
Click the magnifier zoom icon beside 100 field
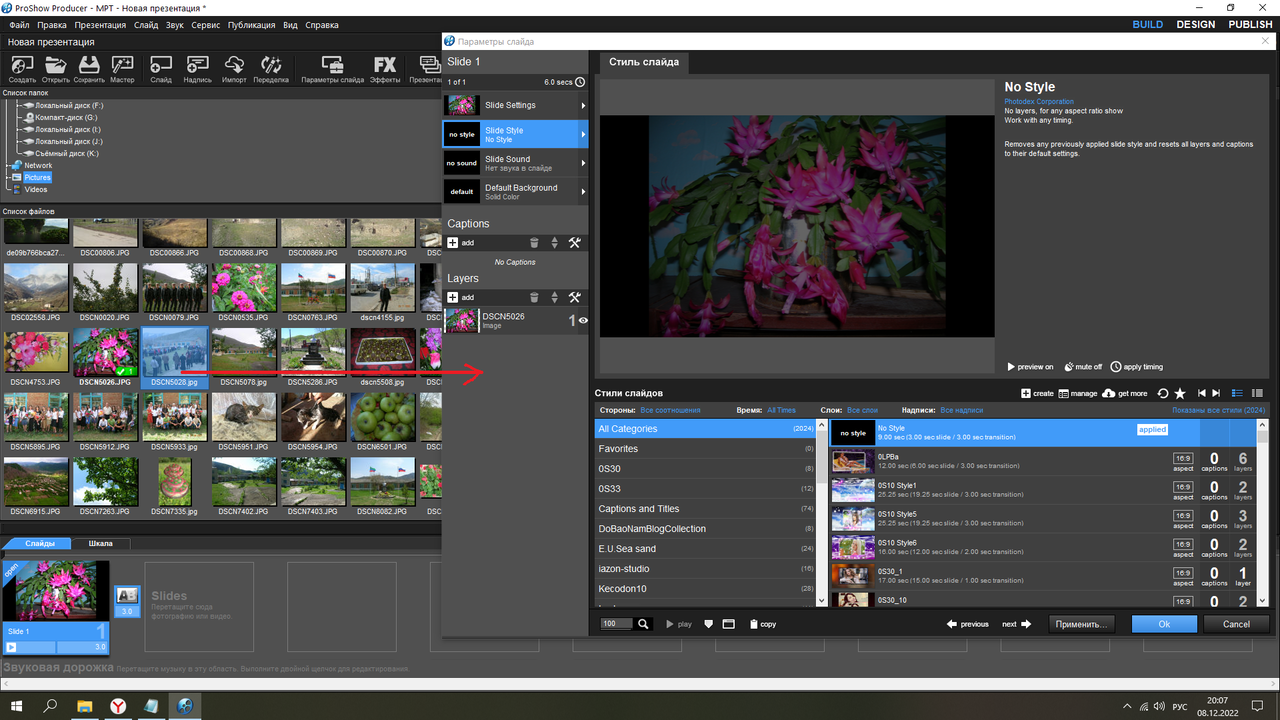(x=644, y=624)
